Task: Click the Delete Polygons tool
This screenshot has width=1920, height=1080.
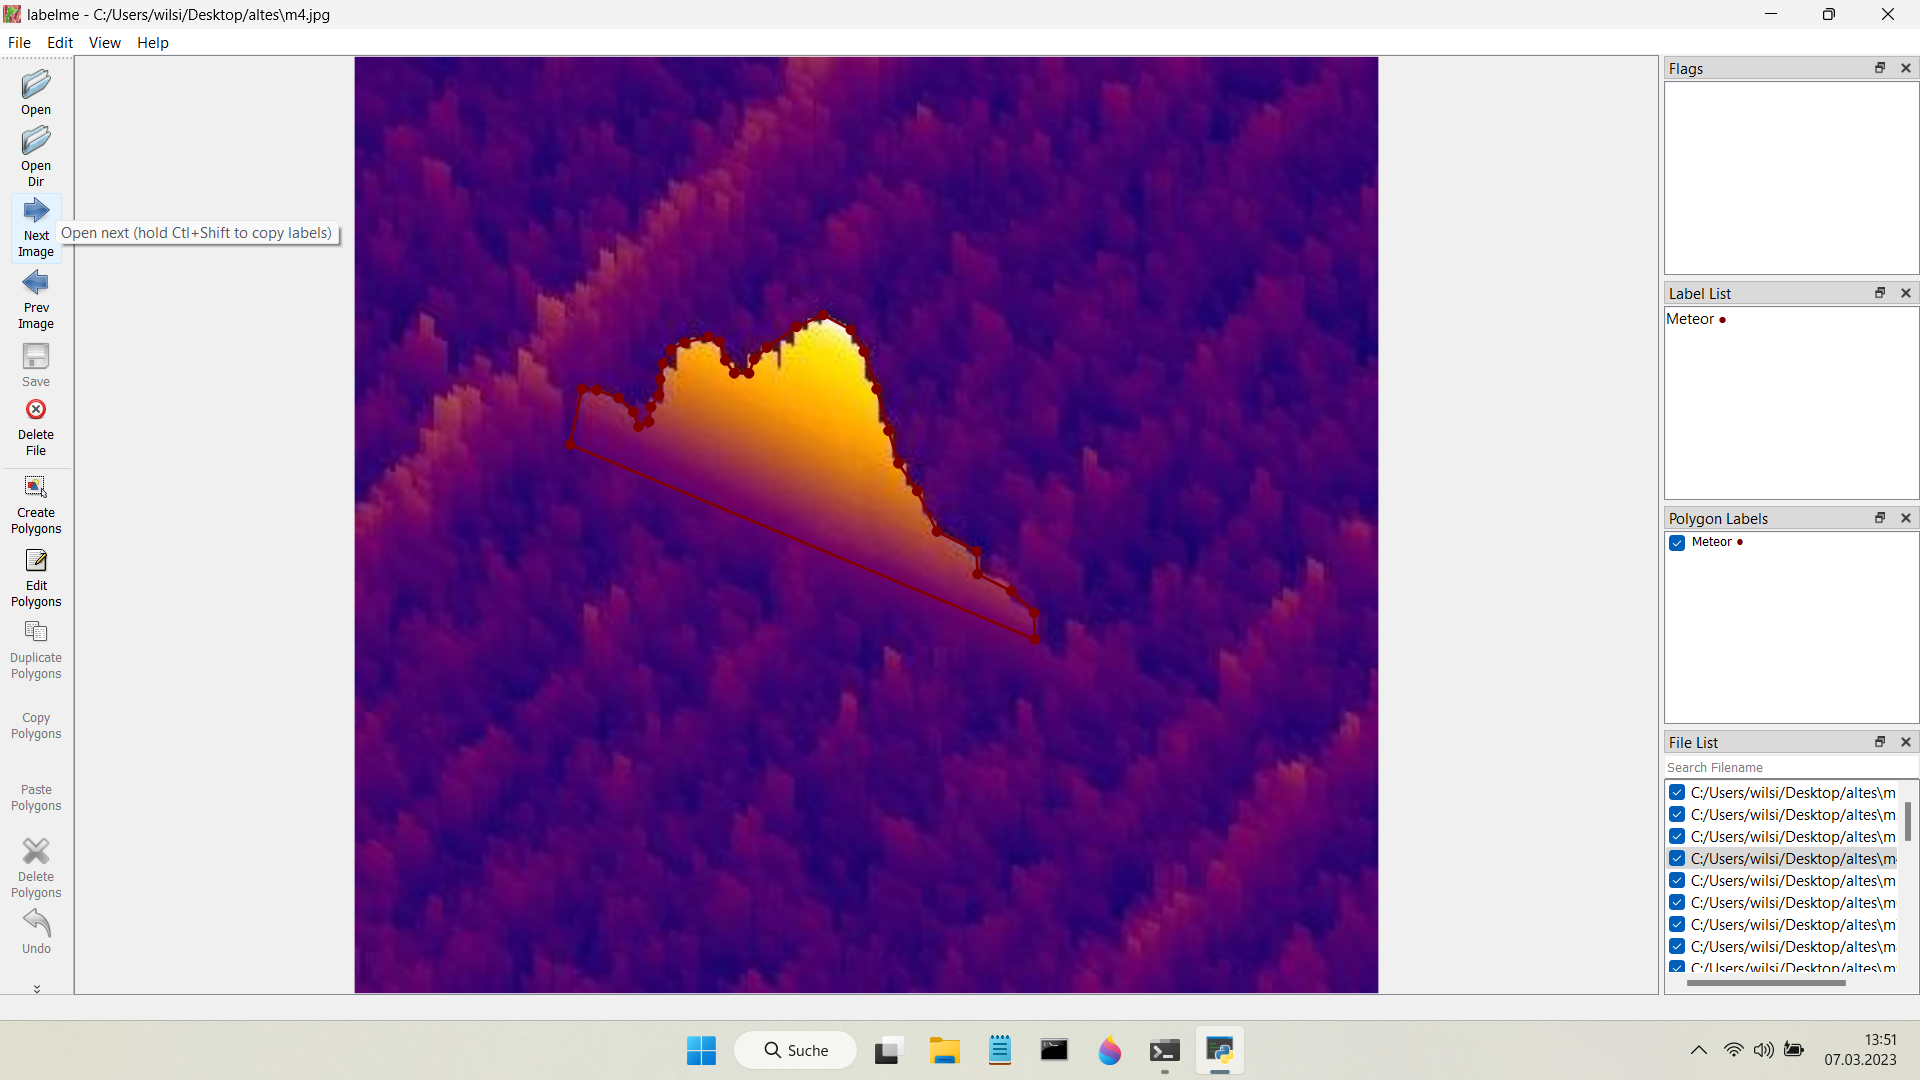Action: (36, 868)
